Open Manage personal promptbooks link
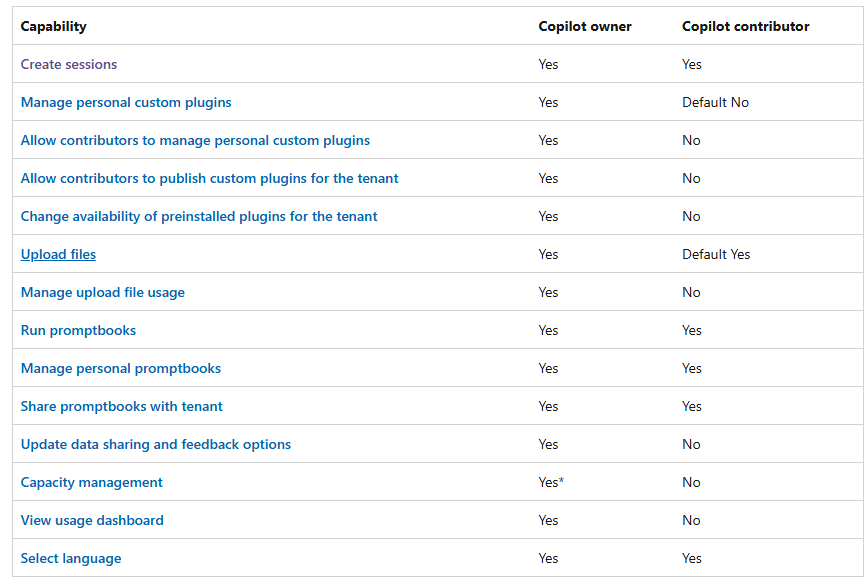 pos(121,368)
